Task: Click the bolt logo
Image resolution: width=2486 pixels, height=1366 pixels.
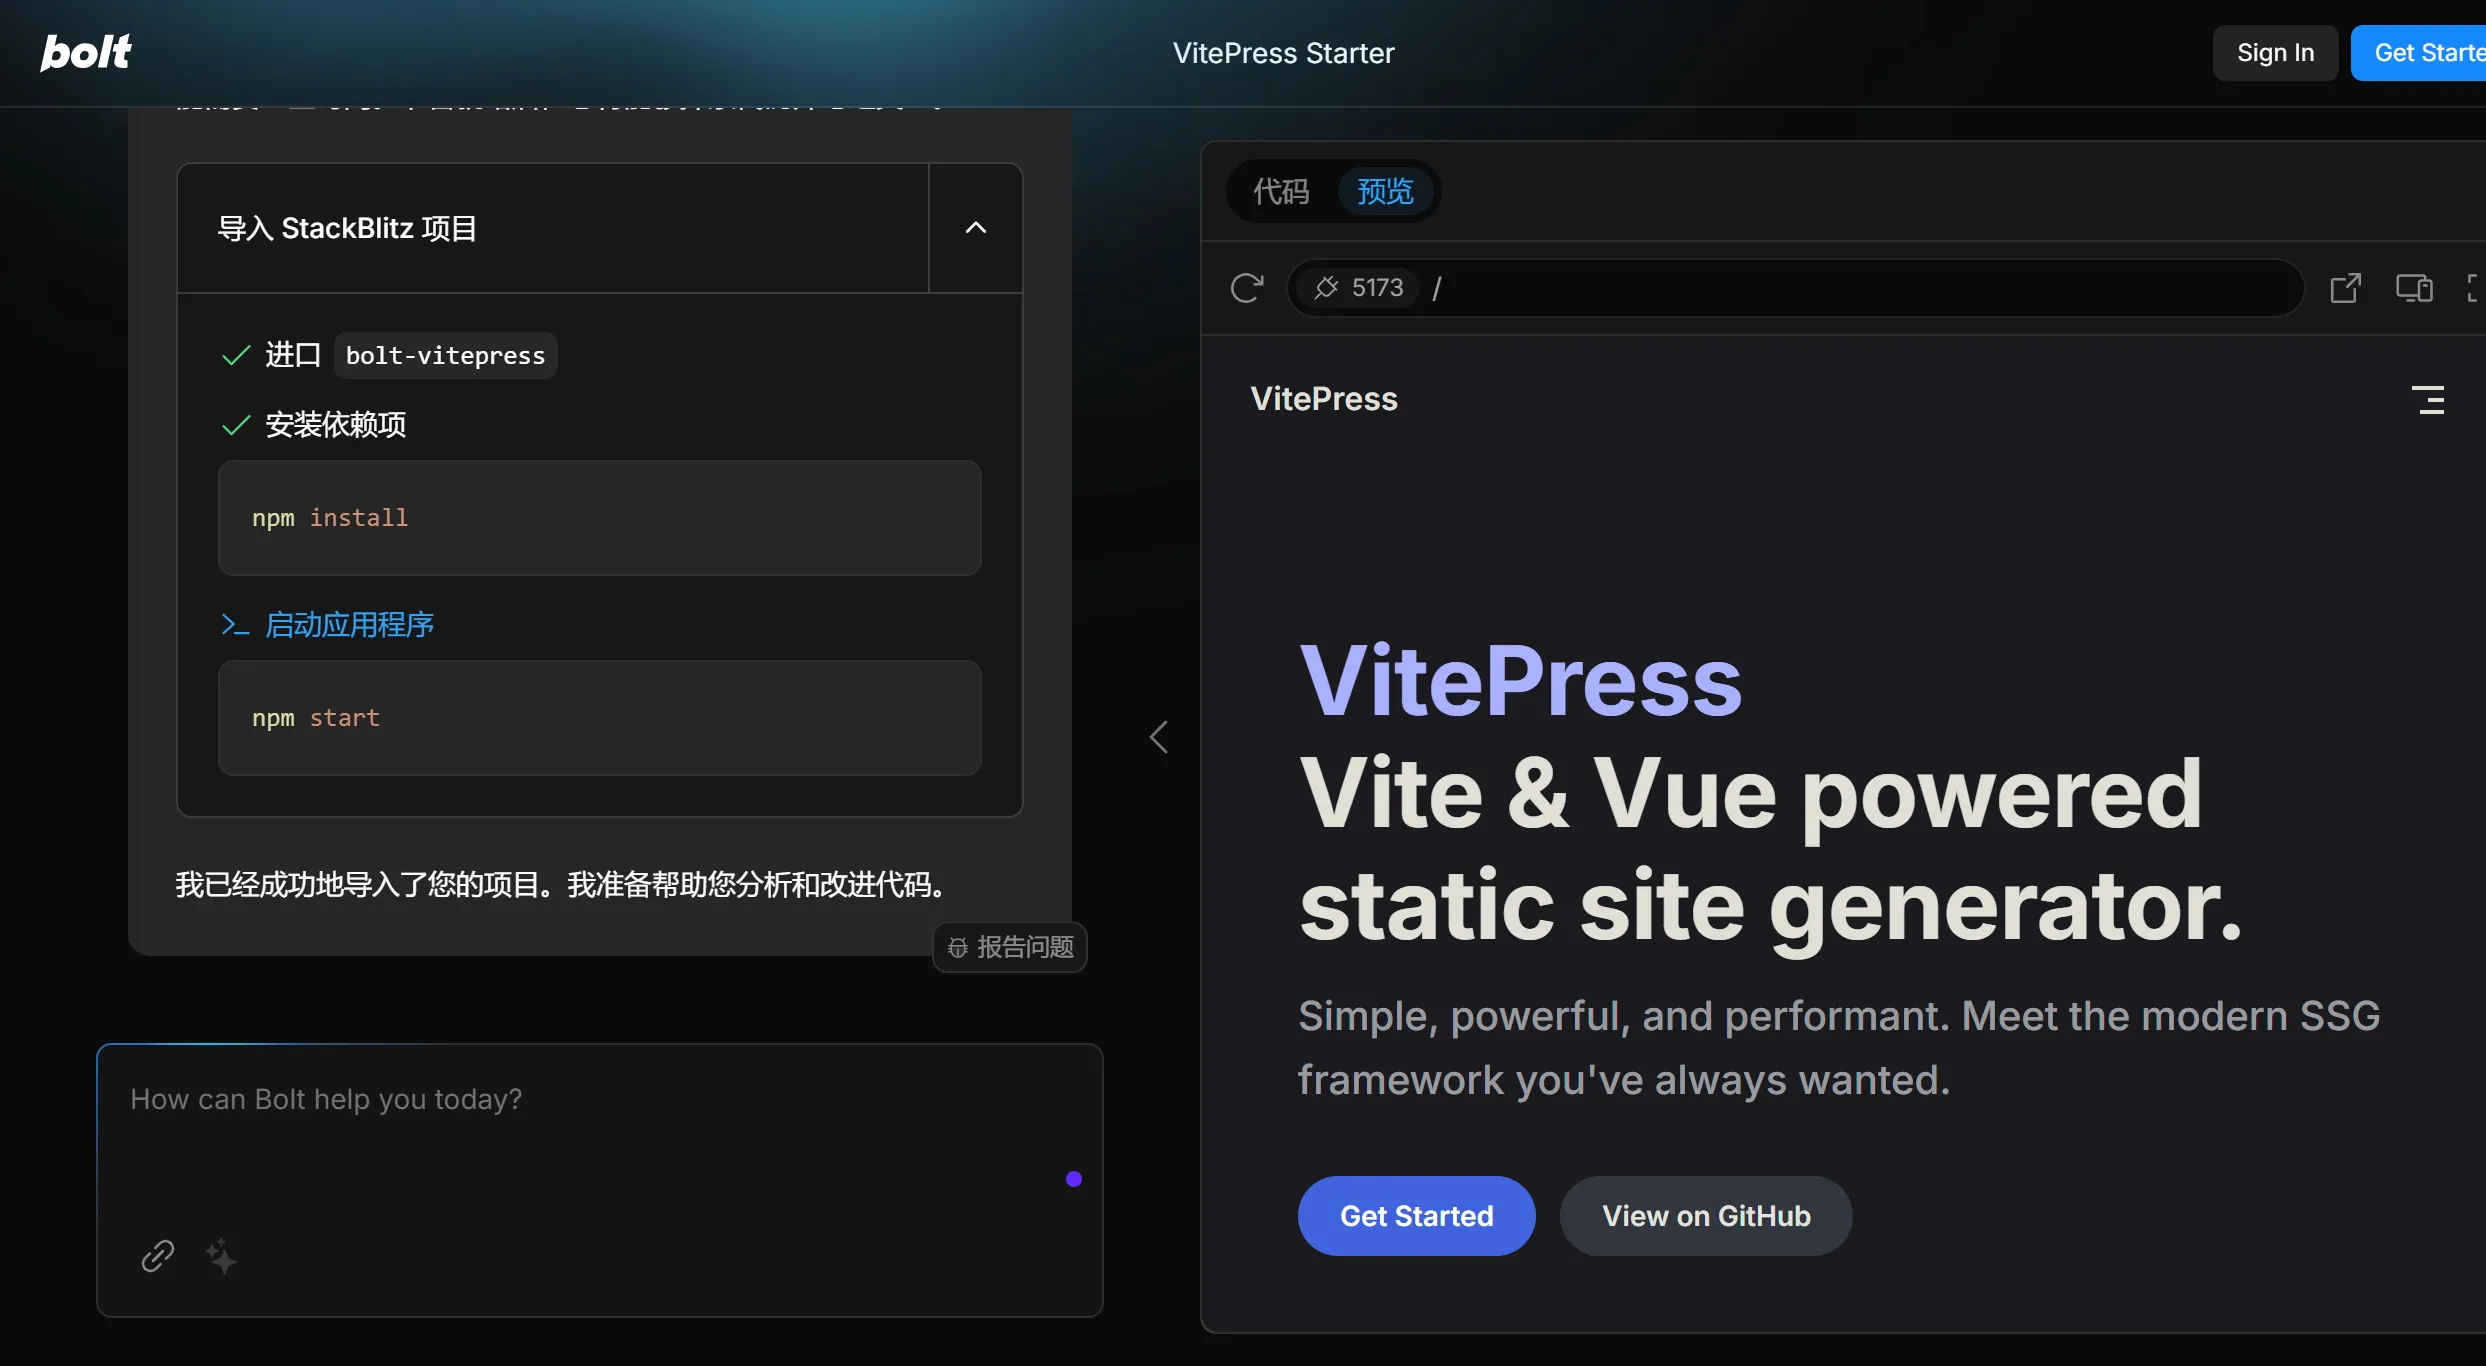Action: point(86,52)
